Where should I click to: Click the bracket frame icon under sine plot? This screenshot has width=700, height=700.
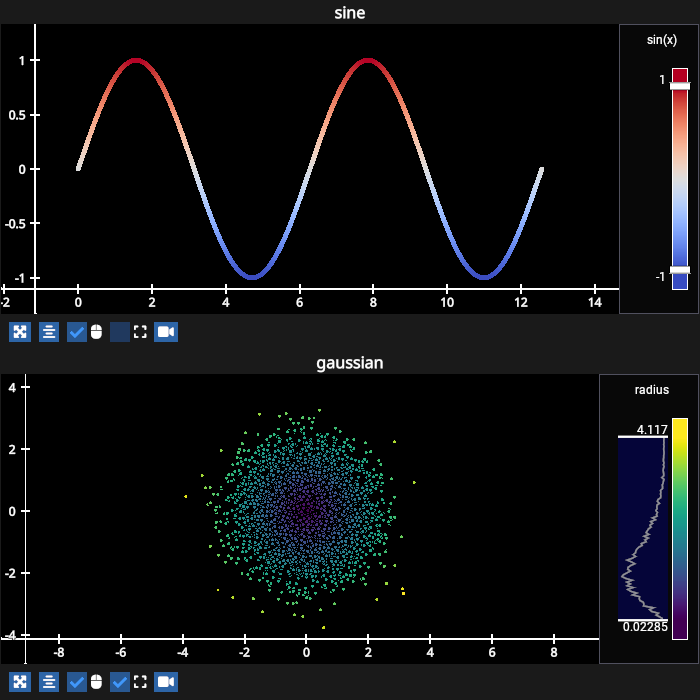point(140,332)
